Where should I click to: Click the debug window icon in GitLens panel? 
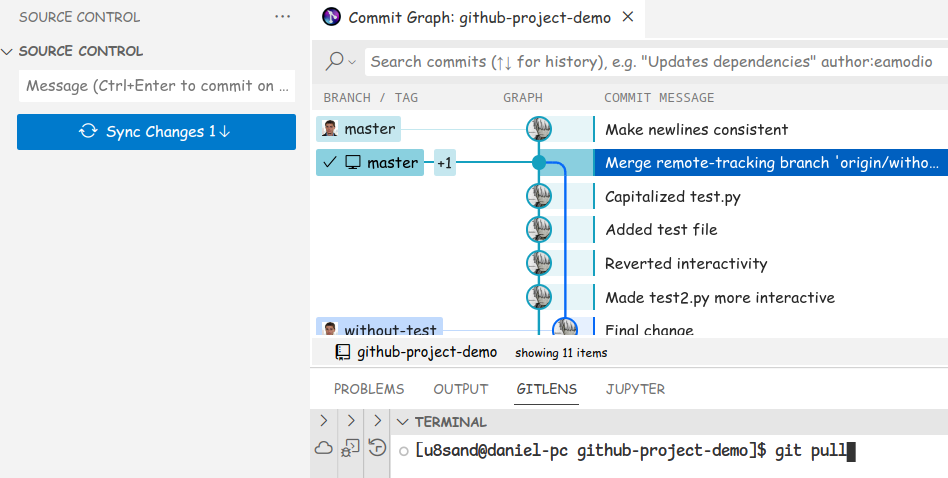[350, 448]
